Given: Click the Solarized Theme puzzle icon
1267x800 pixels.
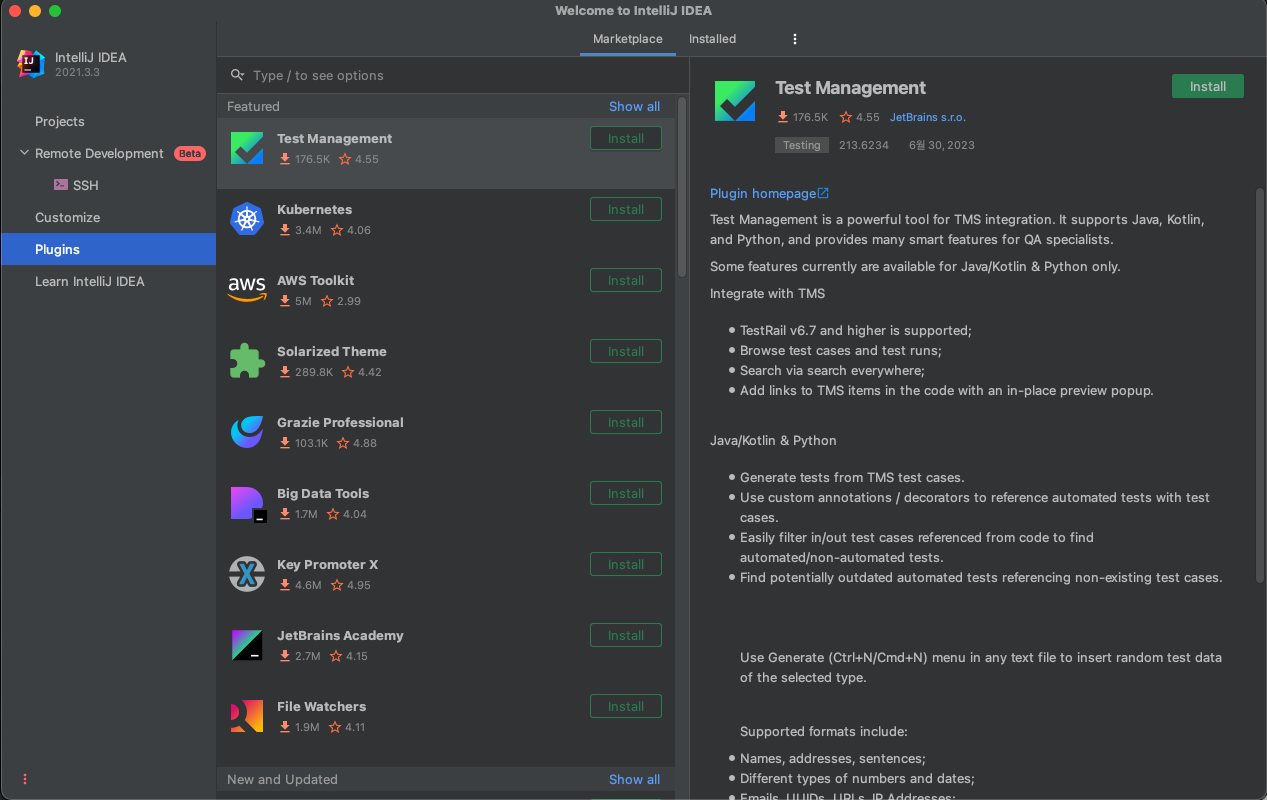Looking at the screenshot, I should click(247, 361).
